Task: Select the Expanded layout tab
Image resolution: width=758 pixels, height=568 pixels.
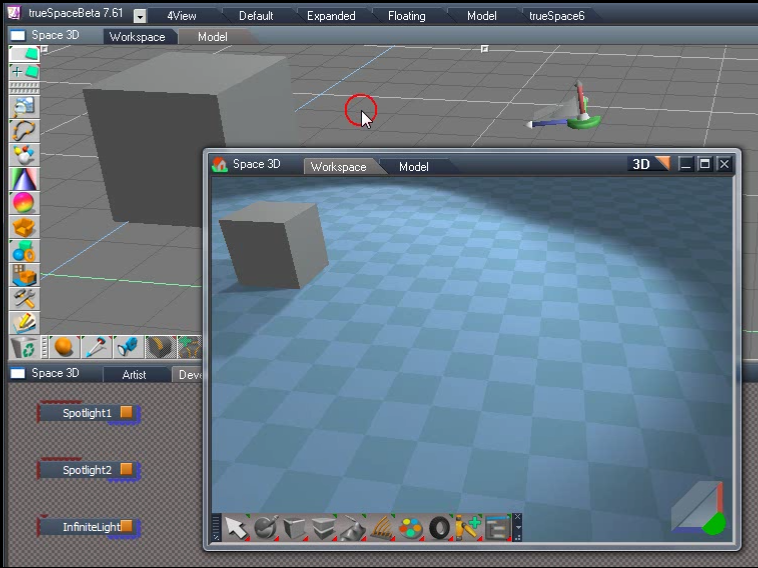Action: [x=331, y=16]
